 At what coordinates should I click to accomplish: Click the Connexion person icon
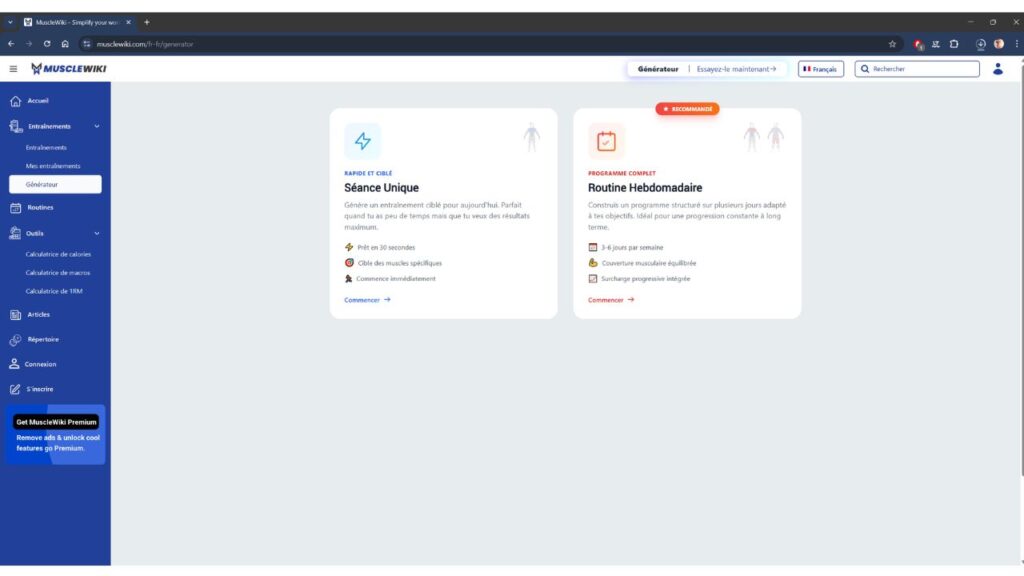click(14, 364)
